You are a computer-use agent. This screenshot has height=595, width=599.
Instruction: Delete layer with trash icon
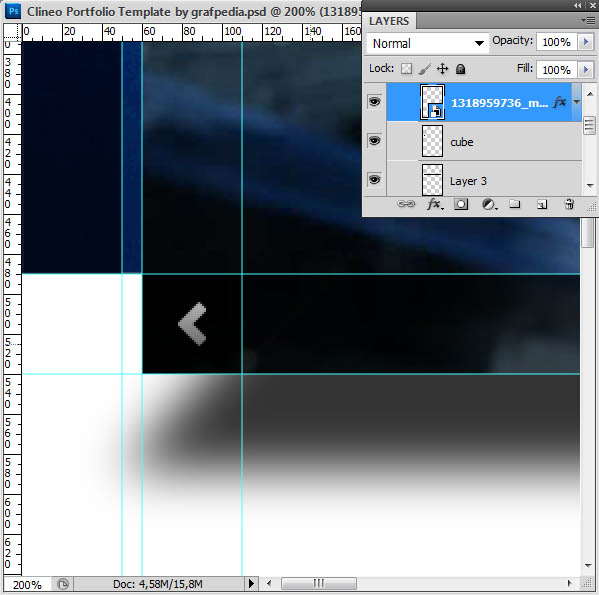[x=569, y=204]
